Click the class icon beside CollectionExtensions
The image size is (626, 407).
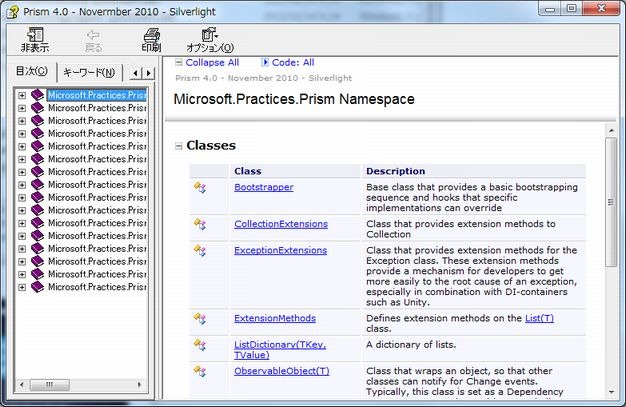(x=199, y=224)
